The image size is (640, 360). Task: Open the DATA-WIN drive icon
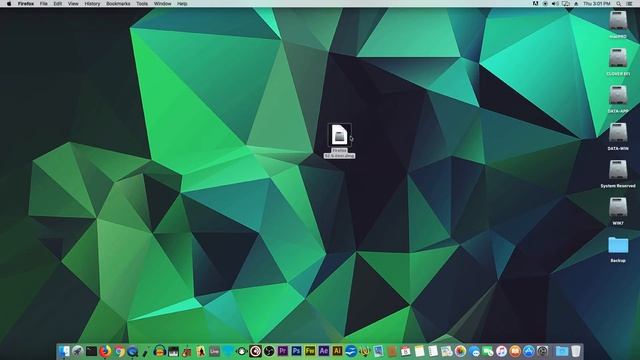coord(618,133)
